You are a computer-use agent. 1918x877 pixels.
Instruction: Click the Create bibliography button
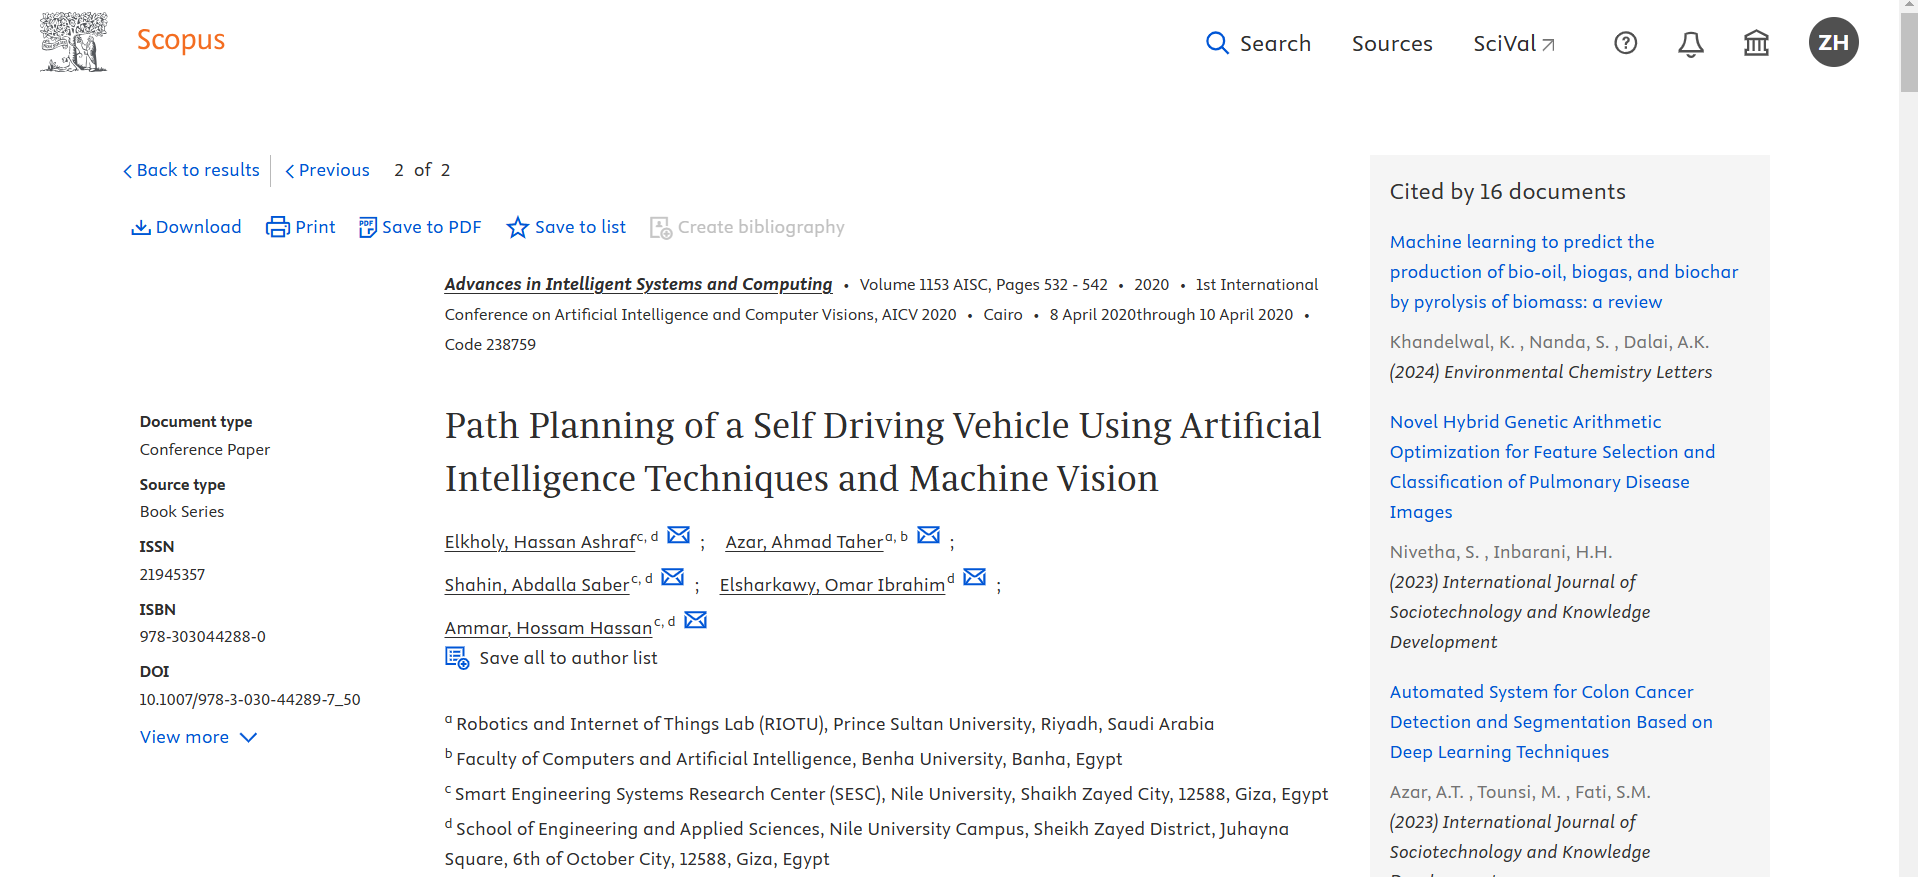click(x=747, y=228)
